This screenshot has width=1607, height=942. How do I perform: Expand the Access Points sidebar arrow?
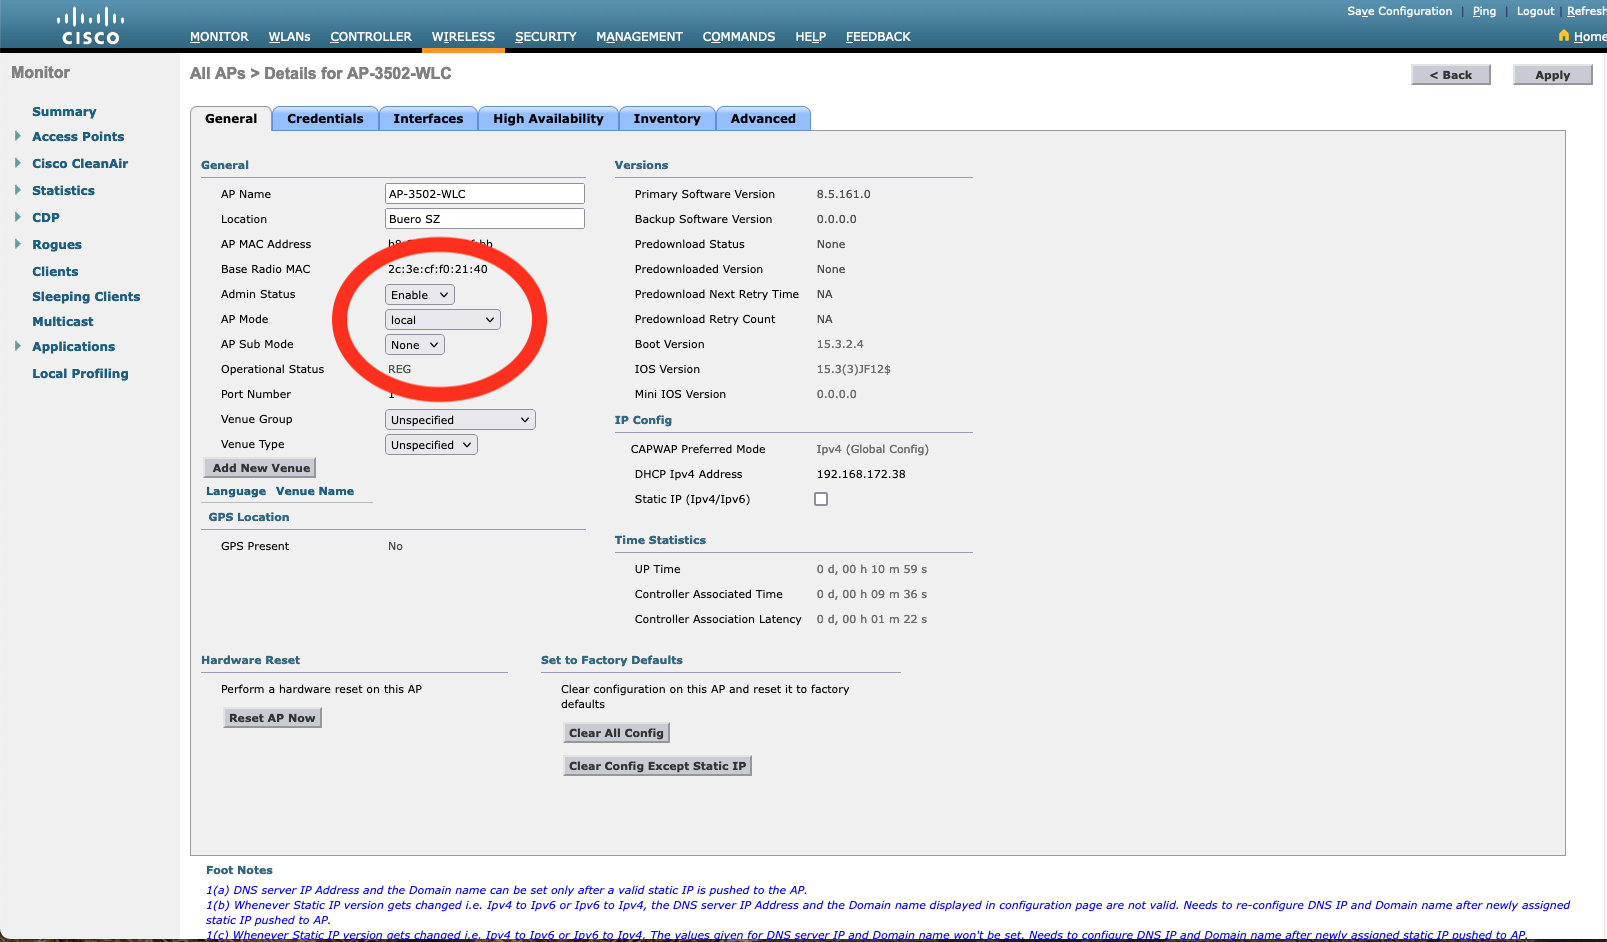coord(18,136)
